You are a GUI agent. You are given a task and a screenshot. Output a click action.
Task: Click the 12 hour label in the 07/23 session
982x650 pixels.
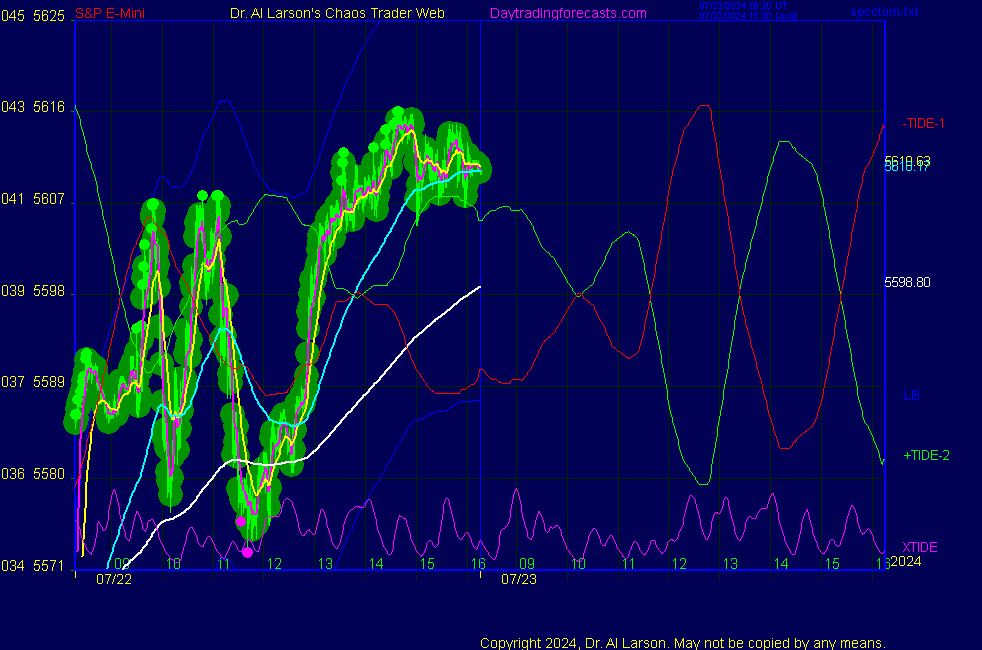click(x=680, y=564)
